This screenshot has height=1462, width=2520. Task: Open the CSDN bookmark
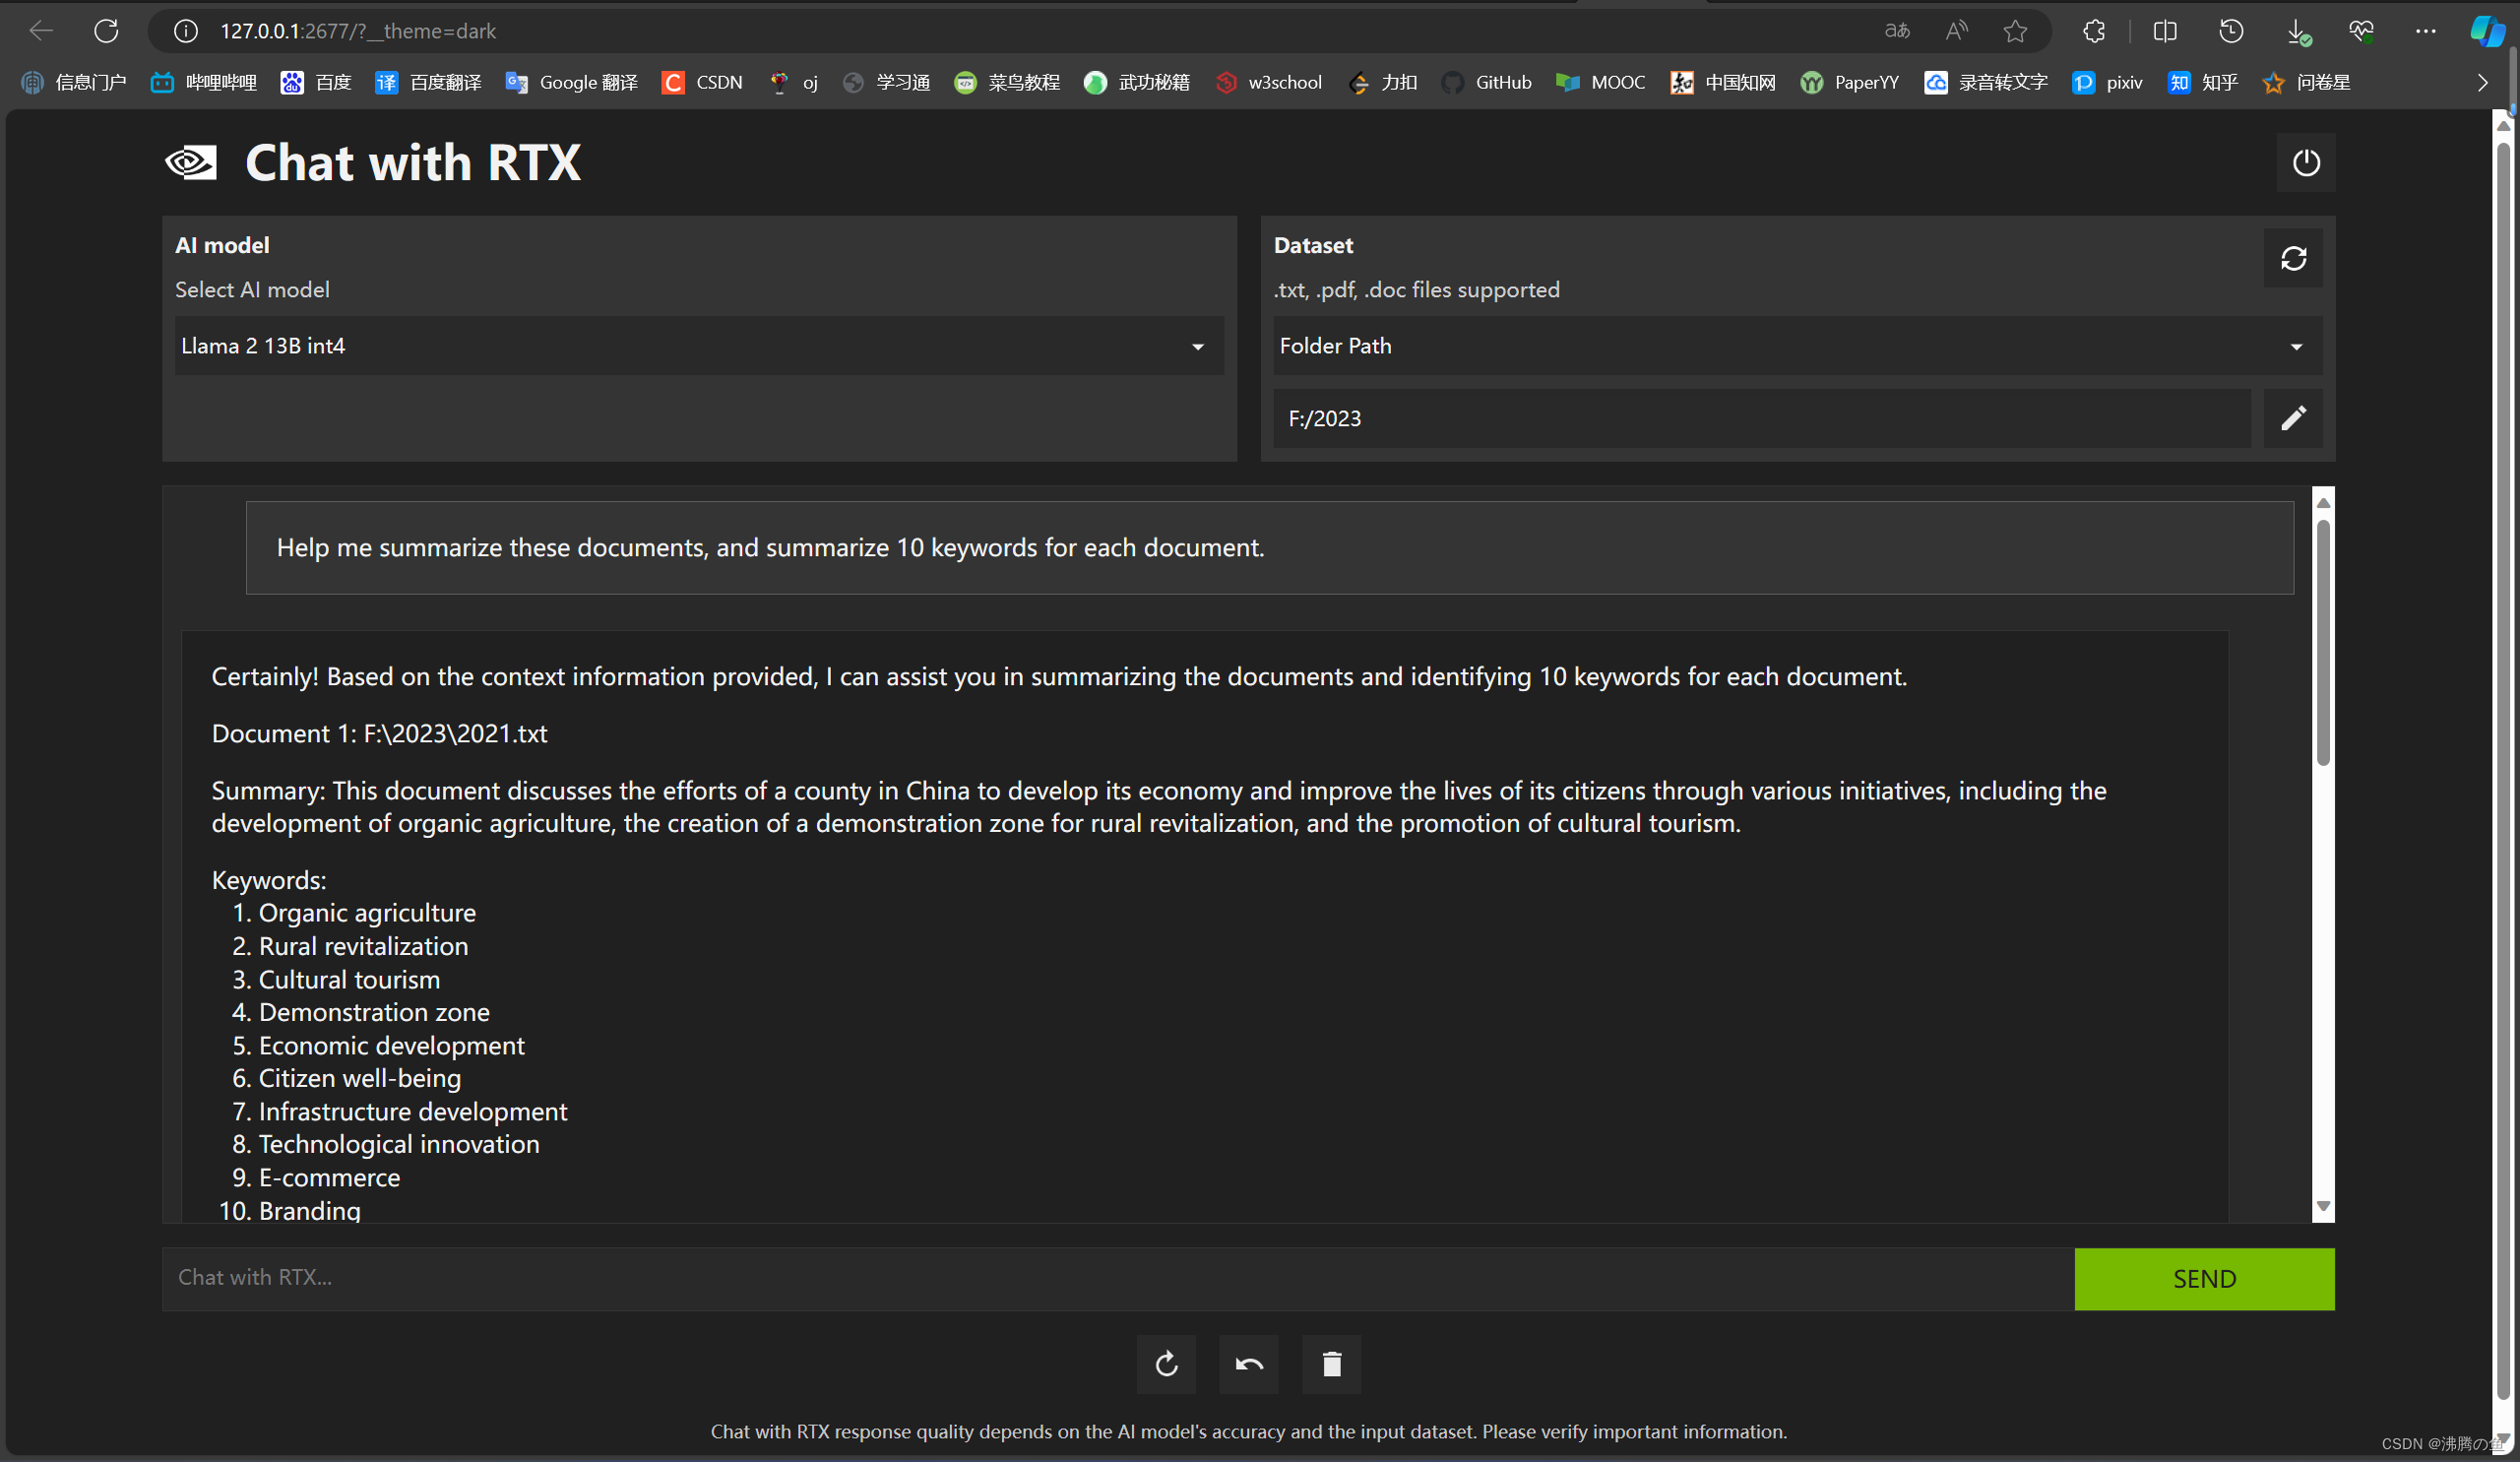(x=702, y=83)
